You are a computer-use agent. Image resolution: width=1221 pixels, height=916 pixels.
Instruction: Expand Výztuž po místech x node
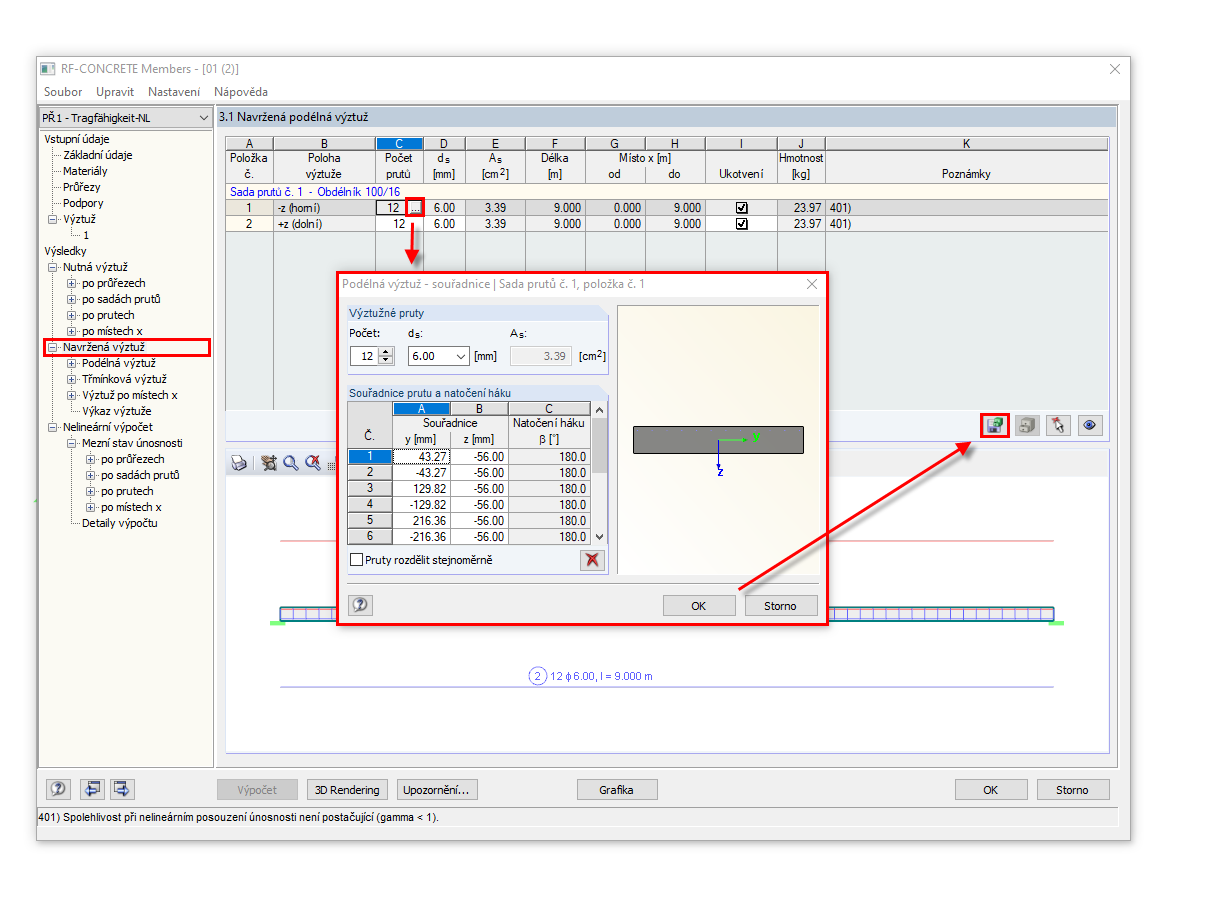pyautogui.click(x=72, y=395)
